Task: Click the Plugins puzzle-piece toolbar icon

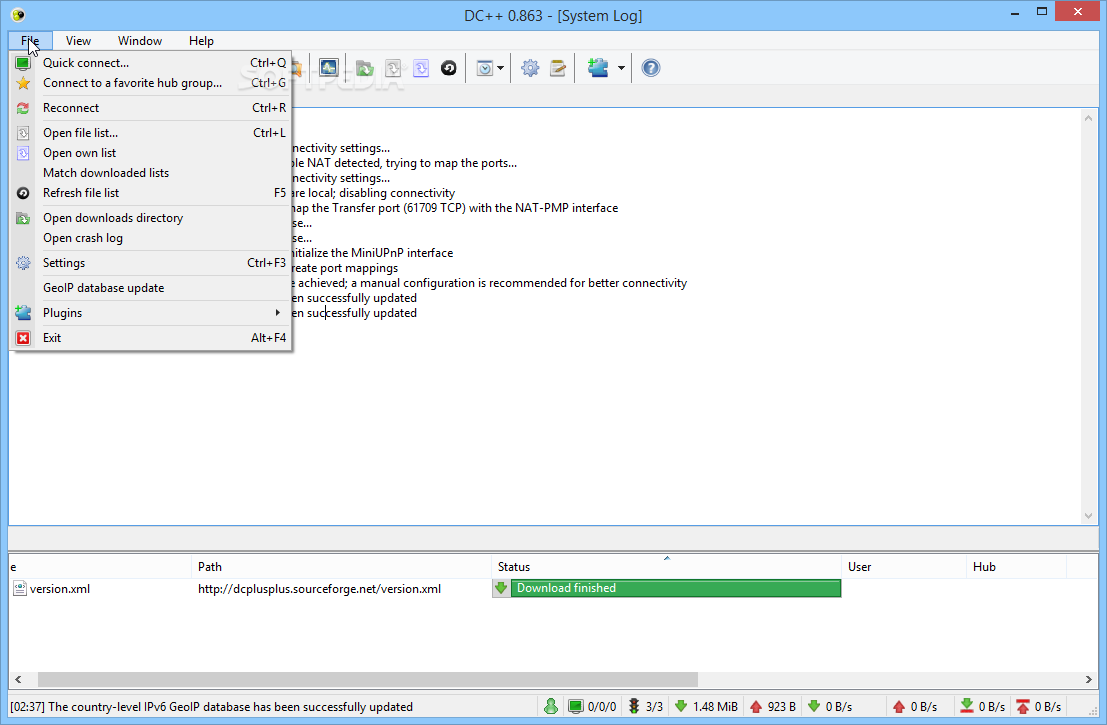Action: pyautogui.click(x=598, y=68)
